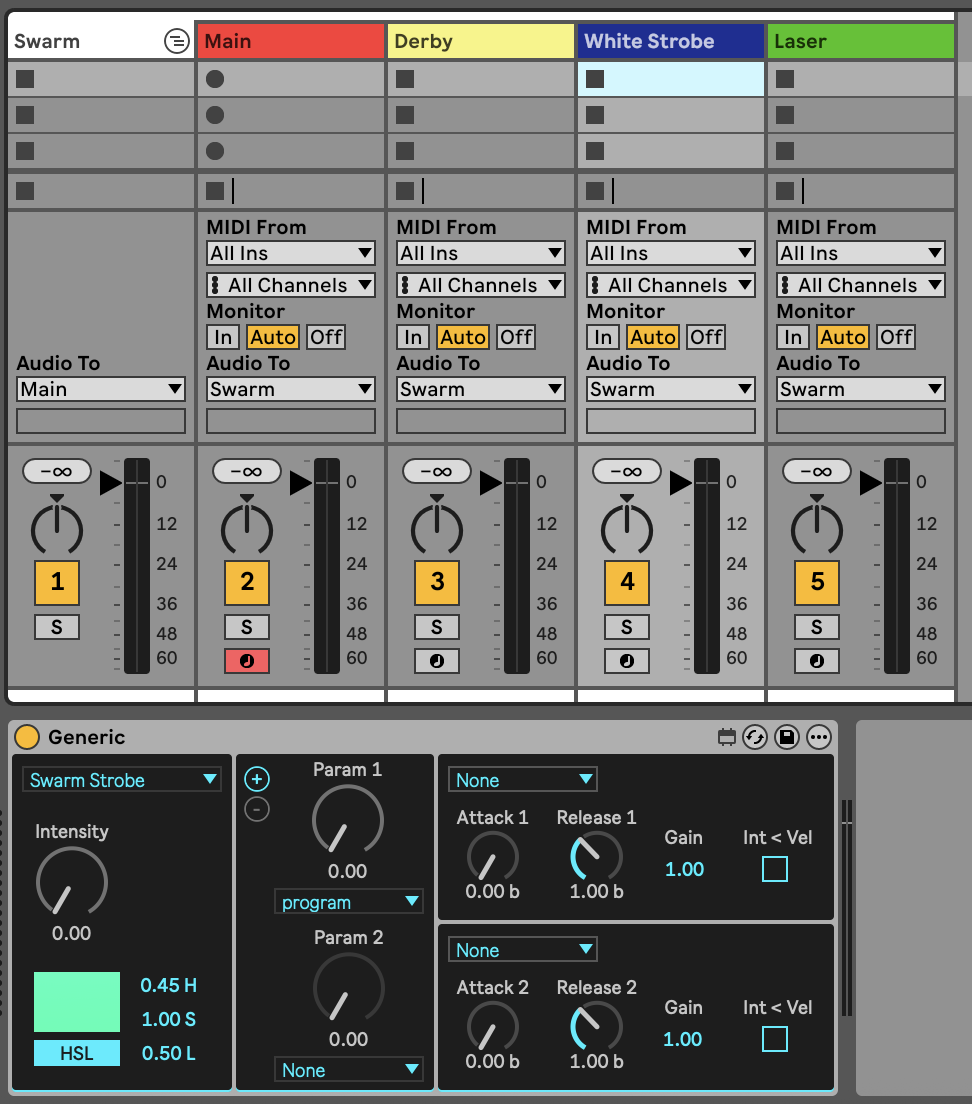
Task: Expand the program dropdown under Param 1
Action: [349, 902]
